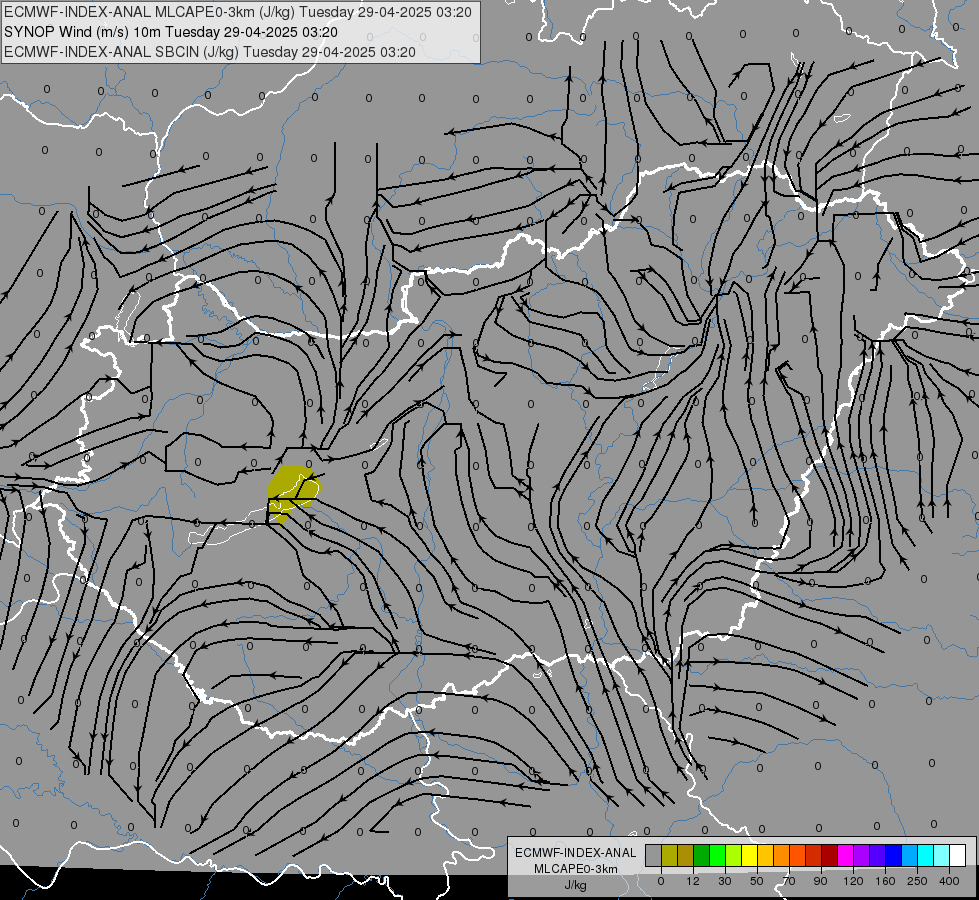Click the J/kg unit label in legend

coord(576,885)
